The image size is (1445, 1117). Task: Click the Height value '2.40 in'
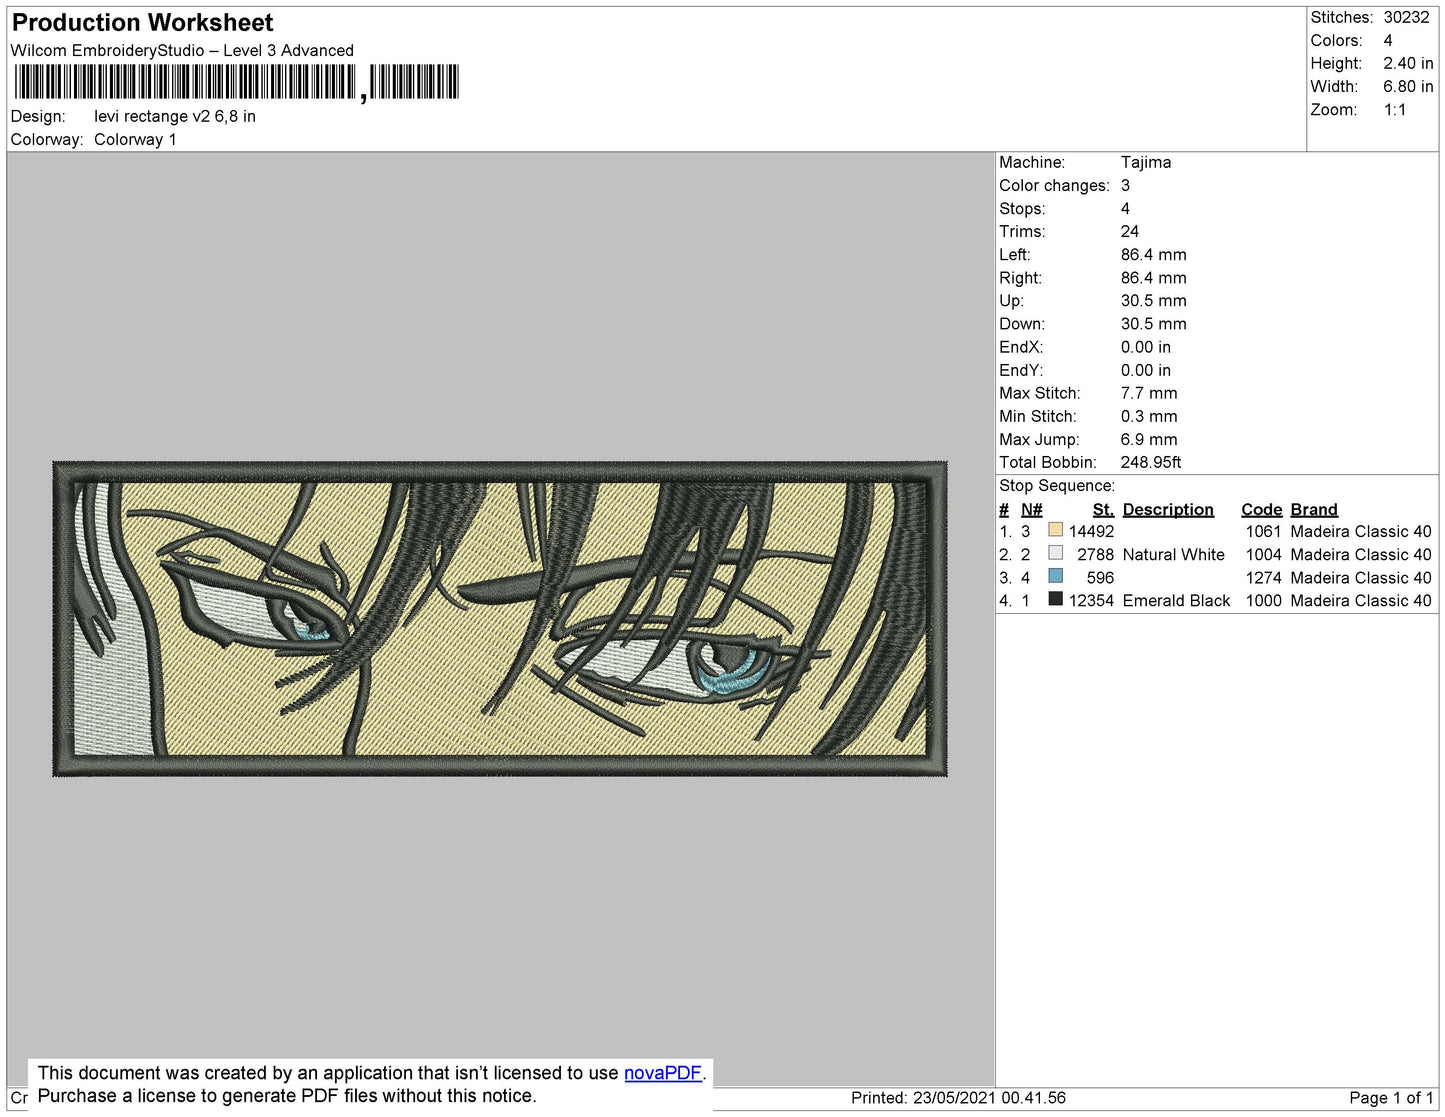tap(1408, 64)
